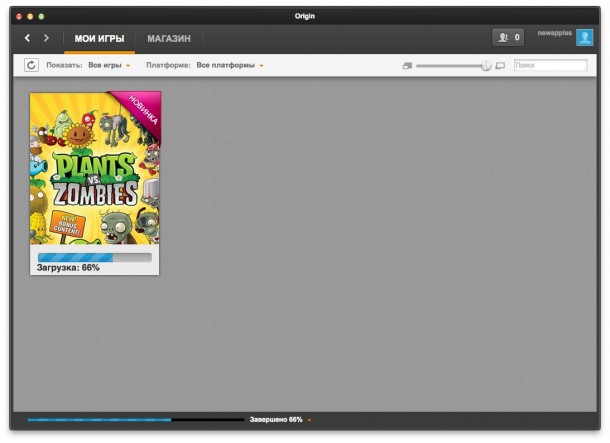Go forward with the right arrow
Image resolution: width=610 pixels, height=443 pixels.
(x=46, y=38)
